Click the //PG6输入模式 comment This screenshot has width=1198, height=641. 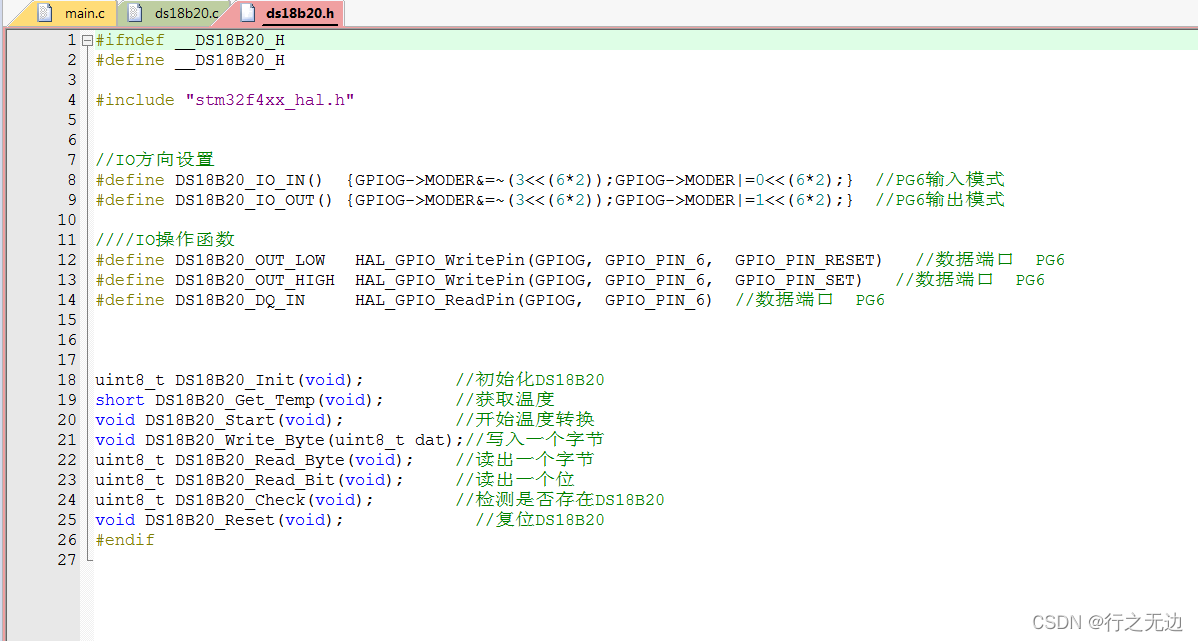click(940, 180)
